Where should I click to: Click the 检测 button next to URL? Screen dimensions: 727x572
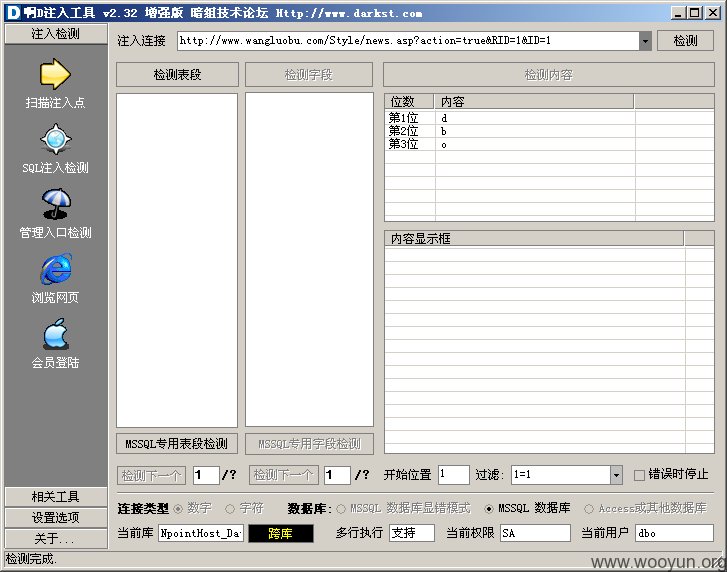tap(685, 41)
